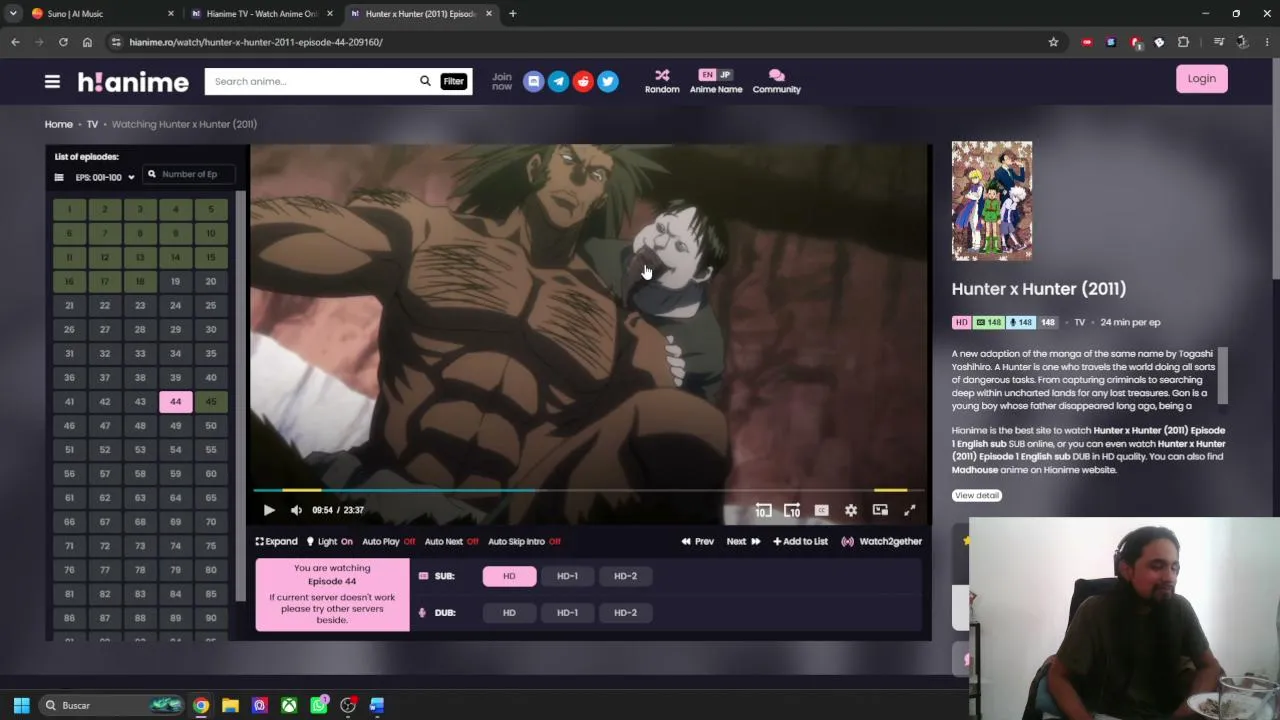The width and height of the screenshot is (1280, 720).
Task: Skip forward 10 seconds
Action: pos(792,510)
